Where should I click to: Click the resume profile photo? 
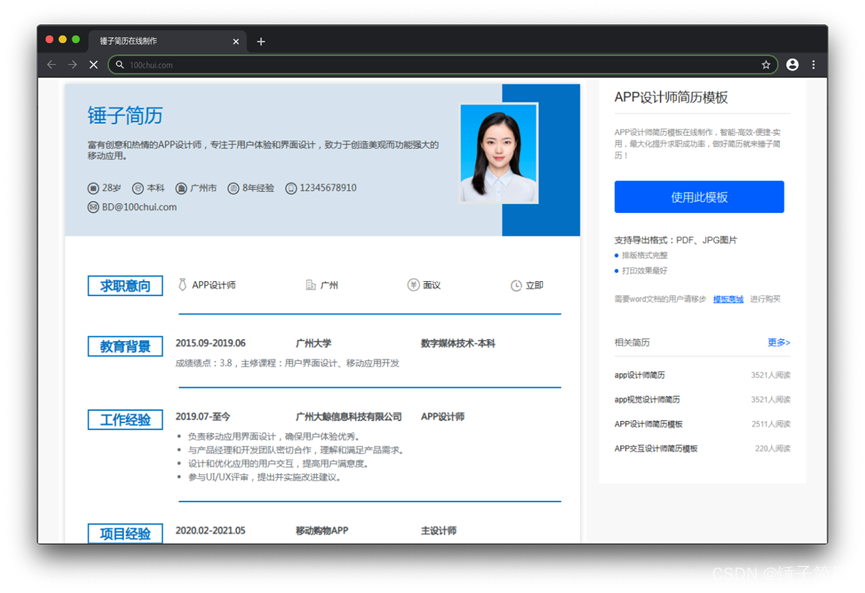coord(499,153)
